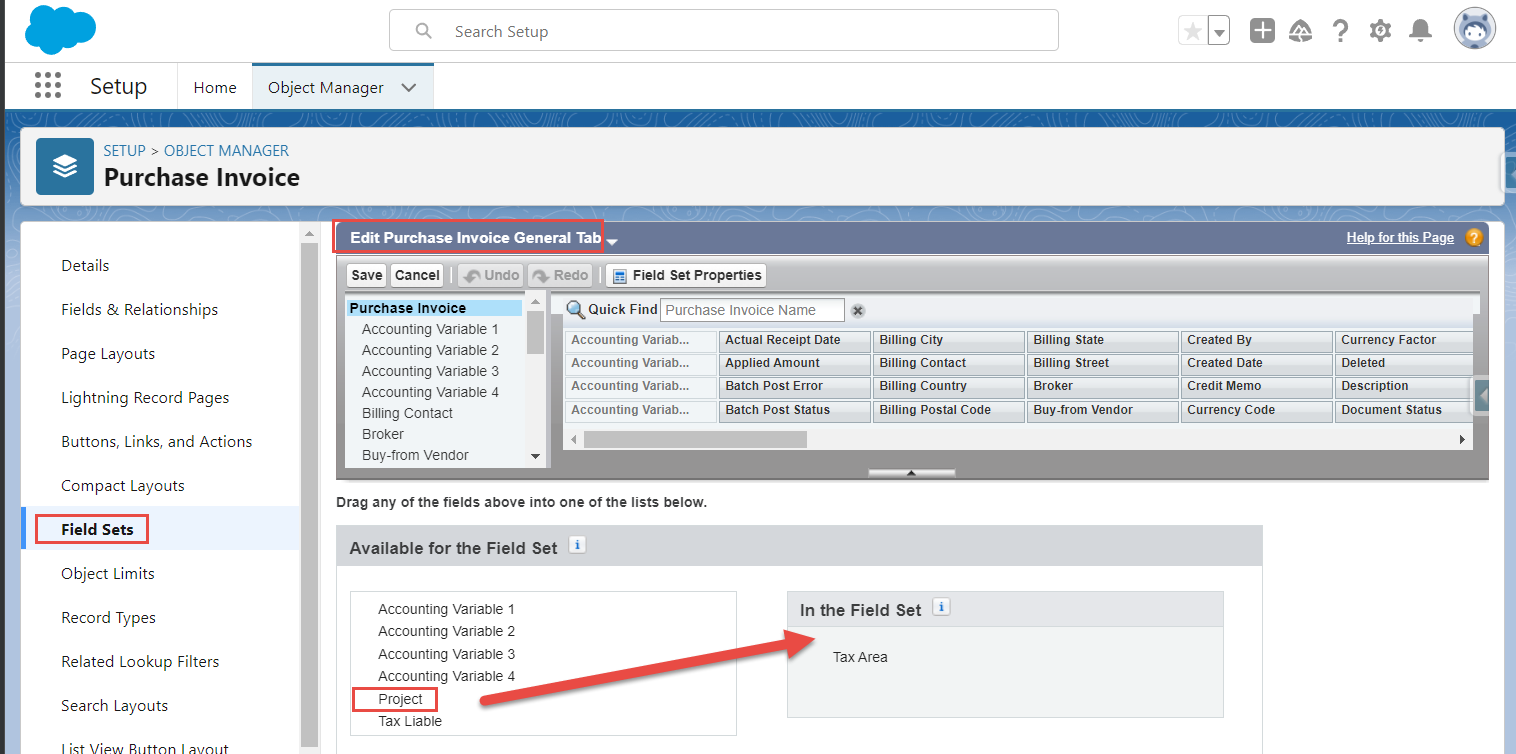Select Project in the Available list
1516x754 pixels.
400,699
